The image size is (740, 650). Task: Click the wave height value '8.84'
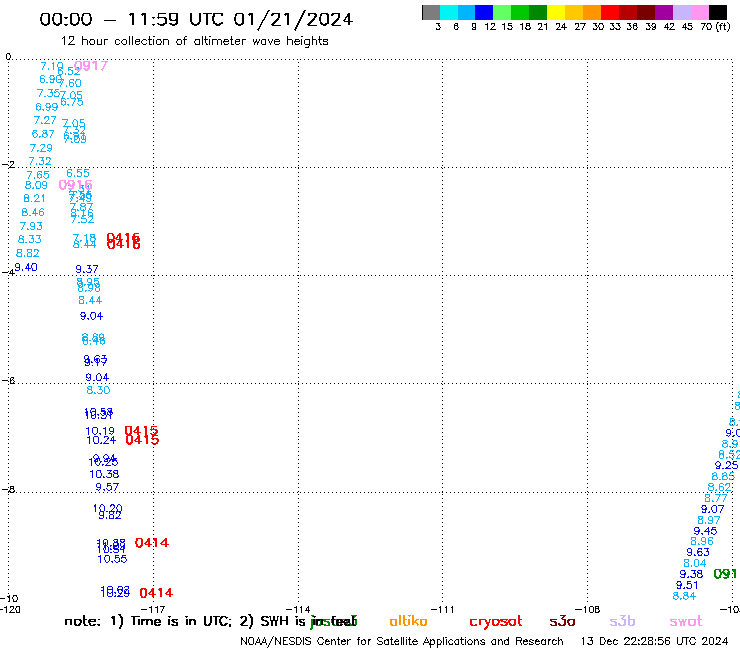684,596
